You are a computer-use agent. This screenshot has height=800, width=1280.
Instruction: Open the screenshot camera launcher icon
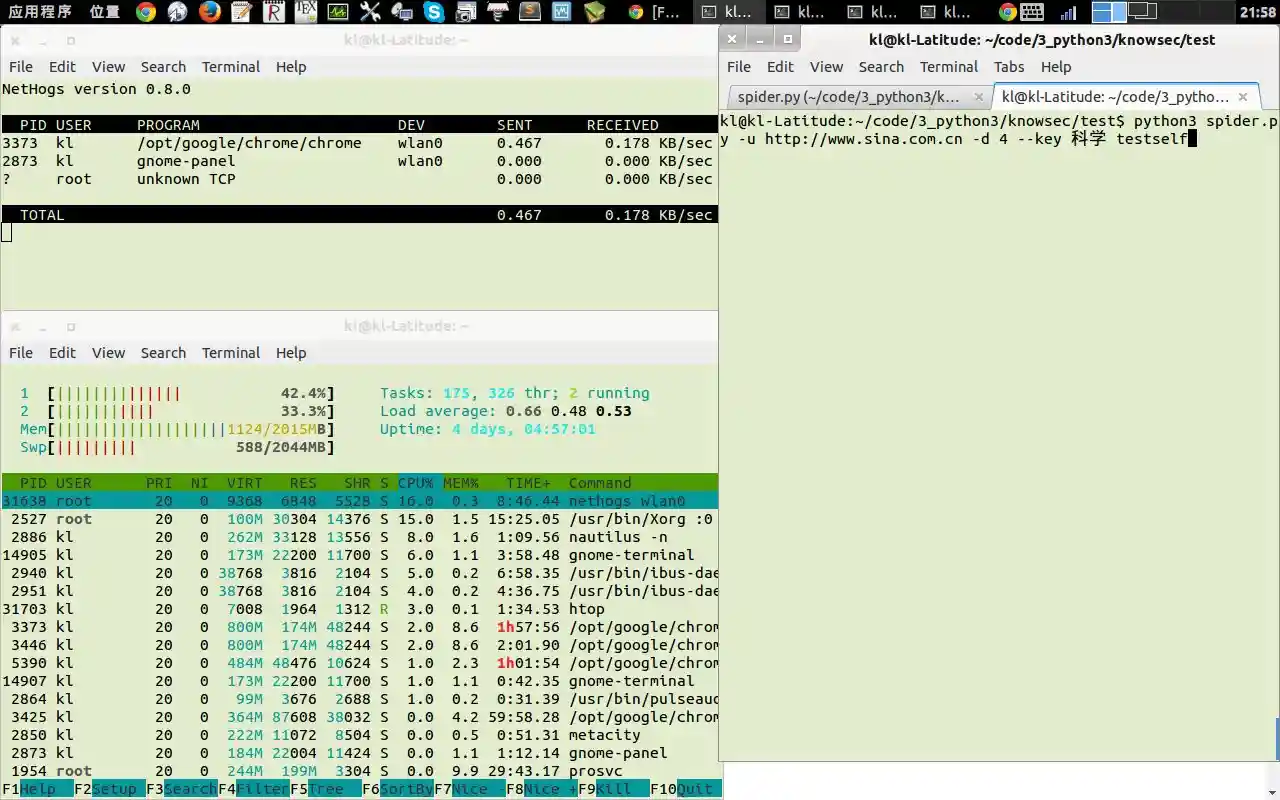(465, 12)
